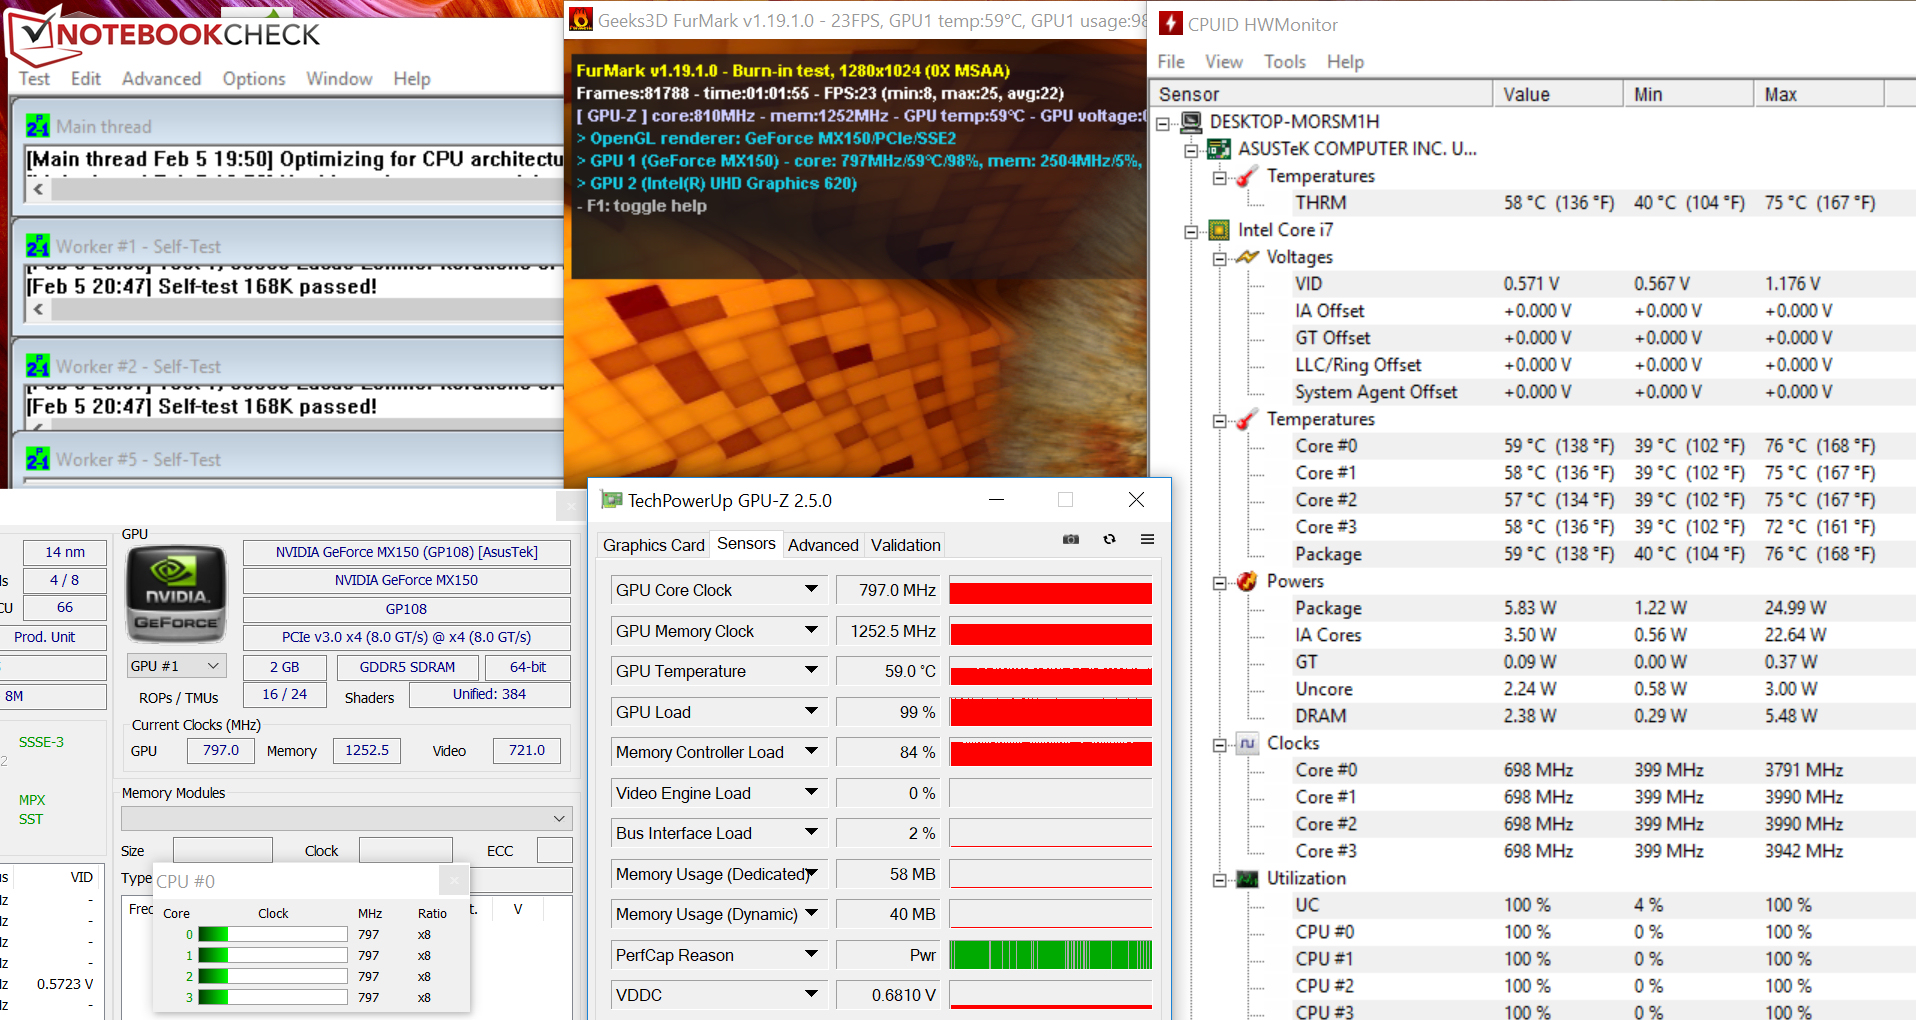Click the Worker #1 Self-Test window icon
1916x1020 pixels.
coord(38,246)
